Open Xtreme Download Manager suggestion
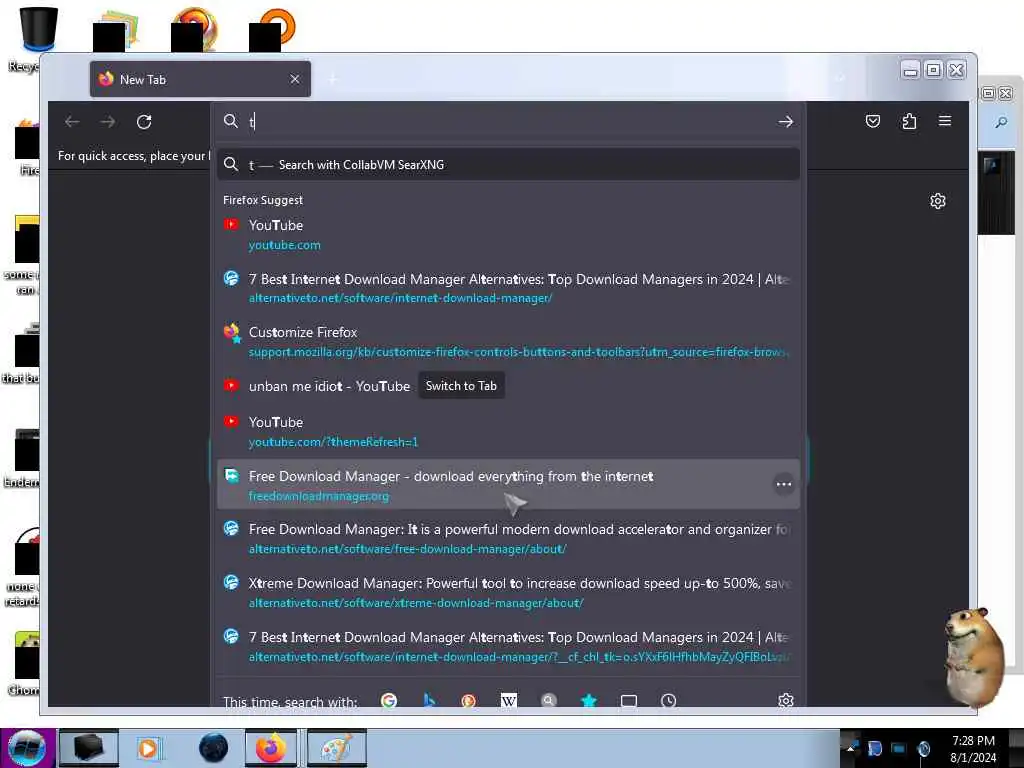 [x=508, y=592]
